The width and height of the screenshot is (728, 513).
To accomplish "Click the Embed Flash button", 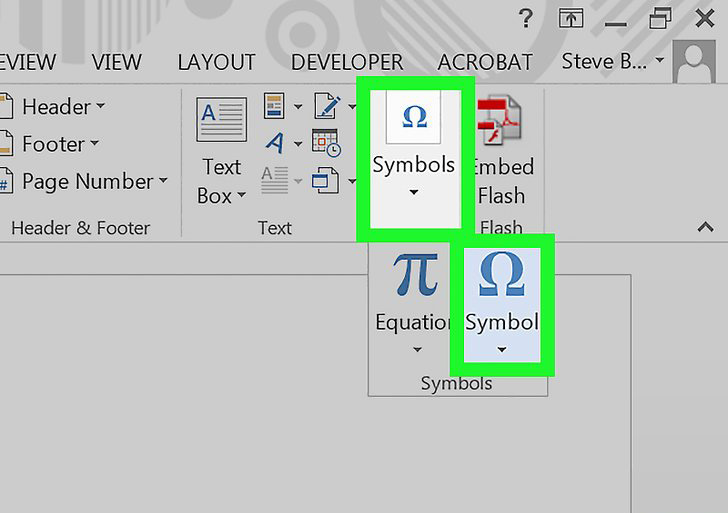I will coord(504,151).
